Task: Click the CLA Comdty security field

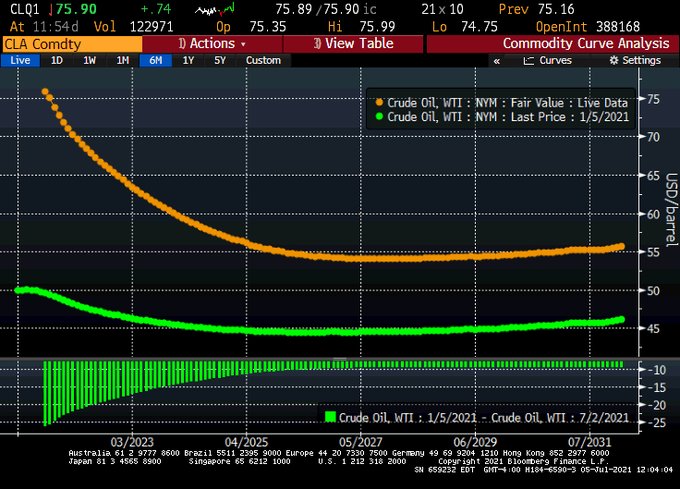Action: pos(70,44)
